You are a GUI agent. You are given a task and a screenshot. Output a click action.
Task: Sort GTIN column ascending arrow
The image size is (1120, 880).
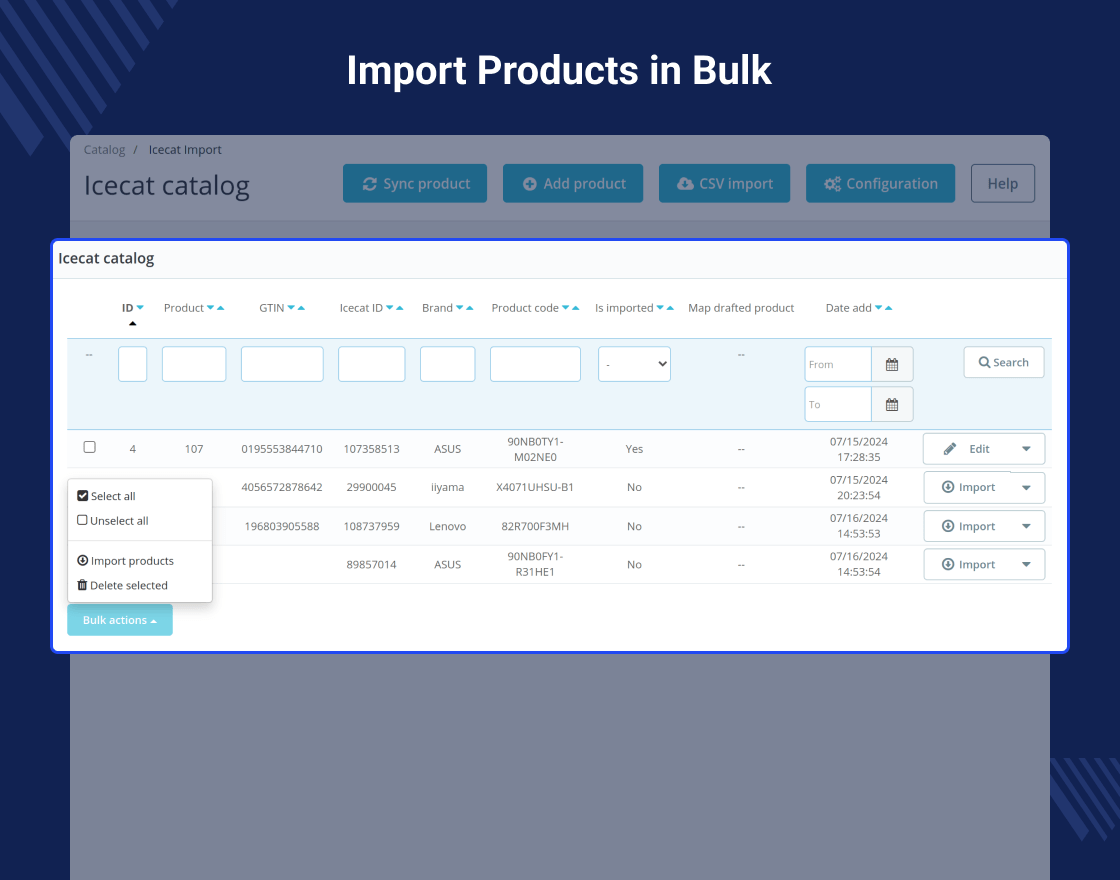tap(301, 308)
